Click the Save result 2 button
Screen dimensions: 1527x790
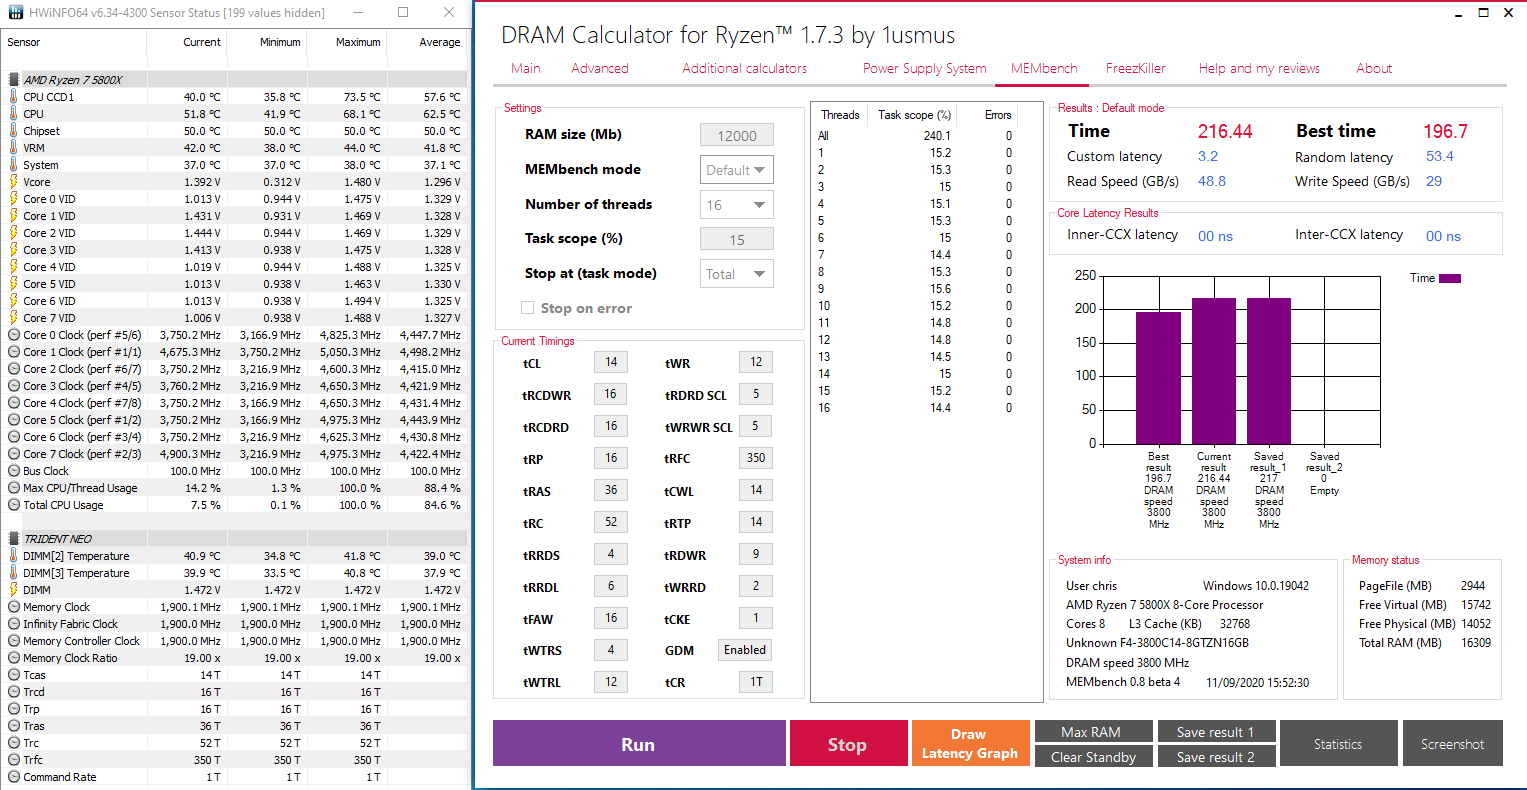point(1215,757)
